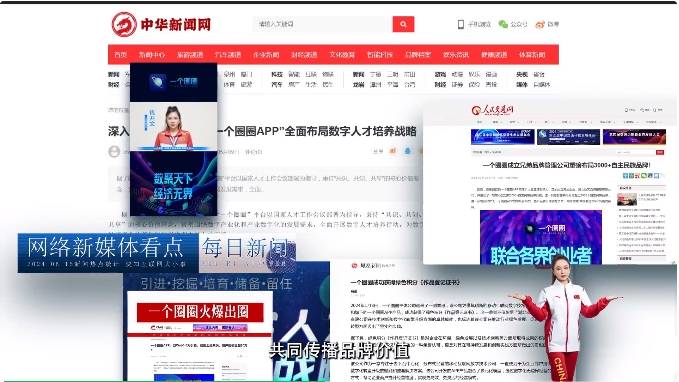Image resolution: width=679 pixels, height=382 pixels.
Task: Click the red magnifier search button
Action: pyautogui.click(x=403, y=24)
